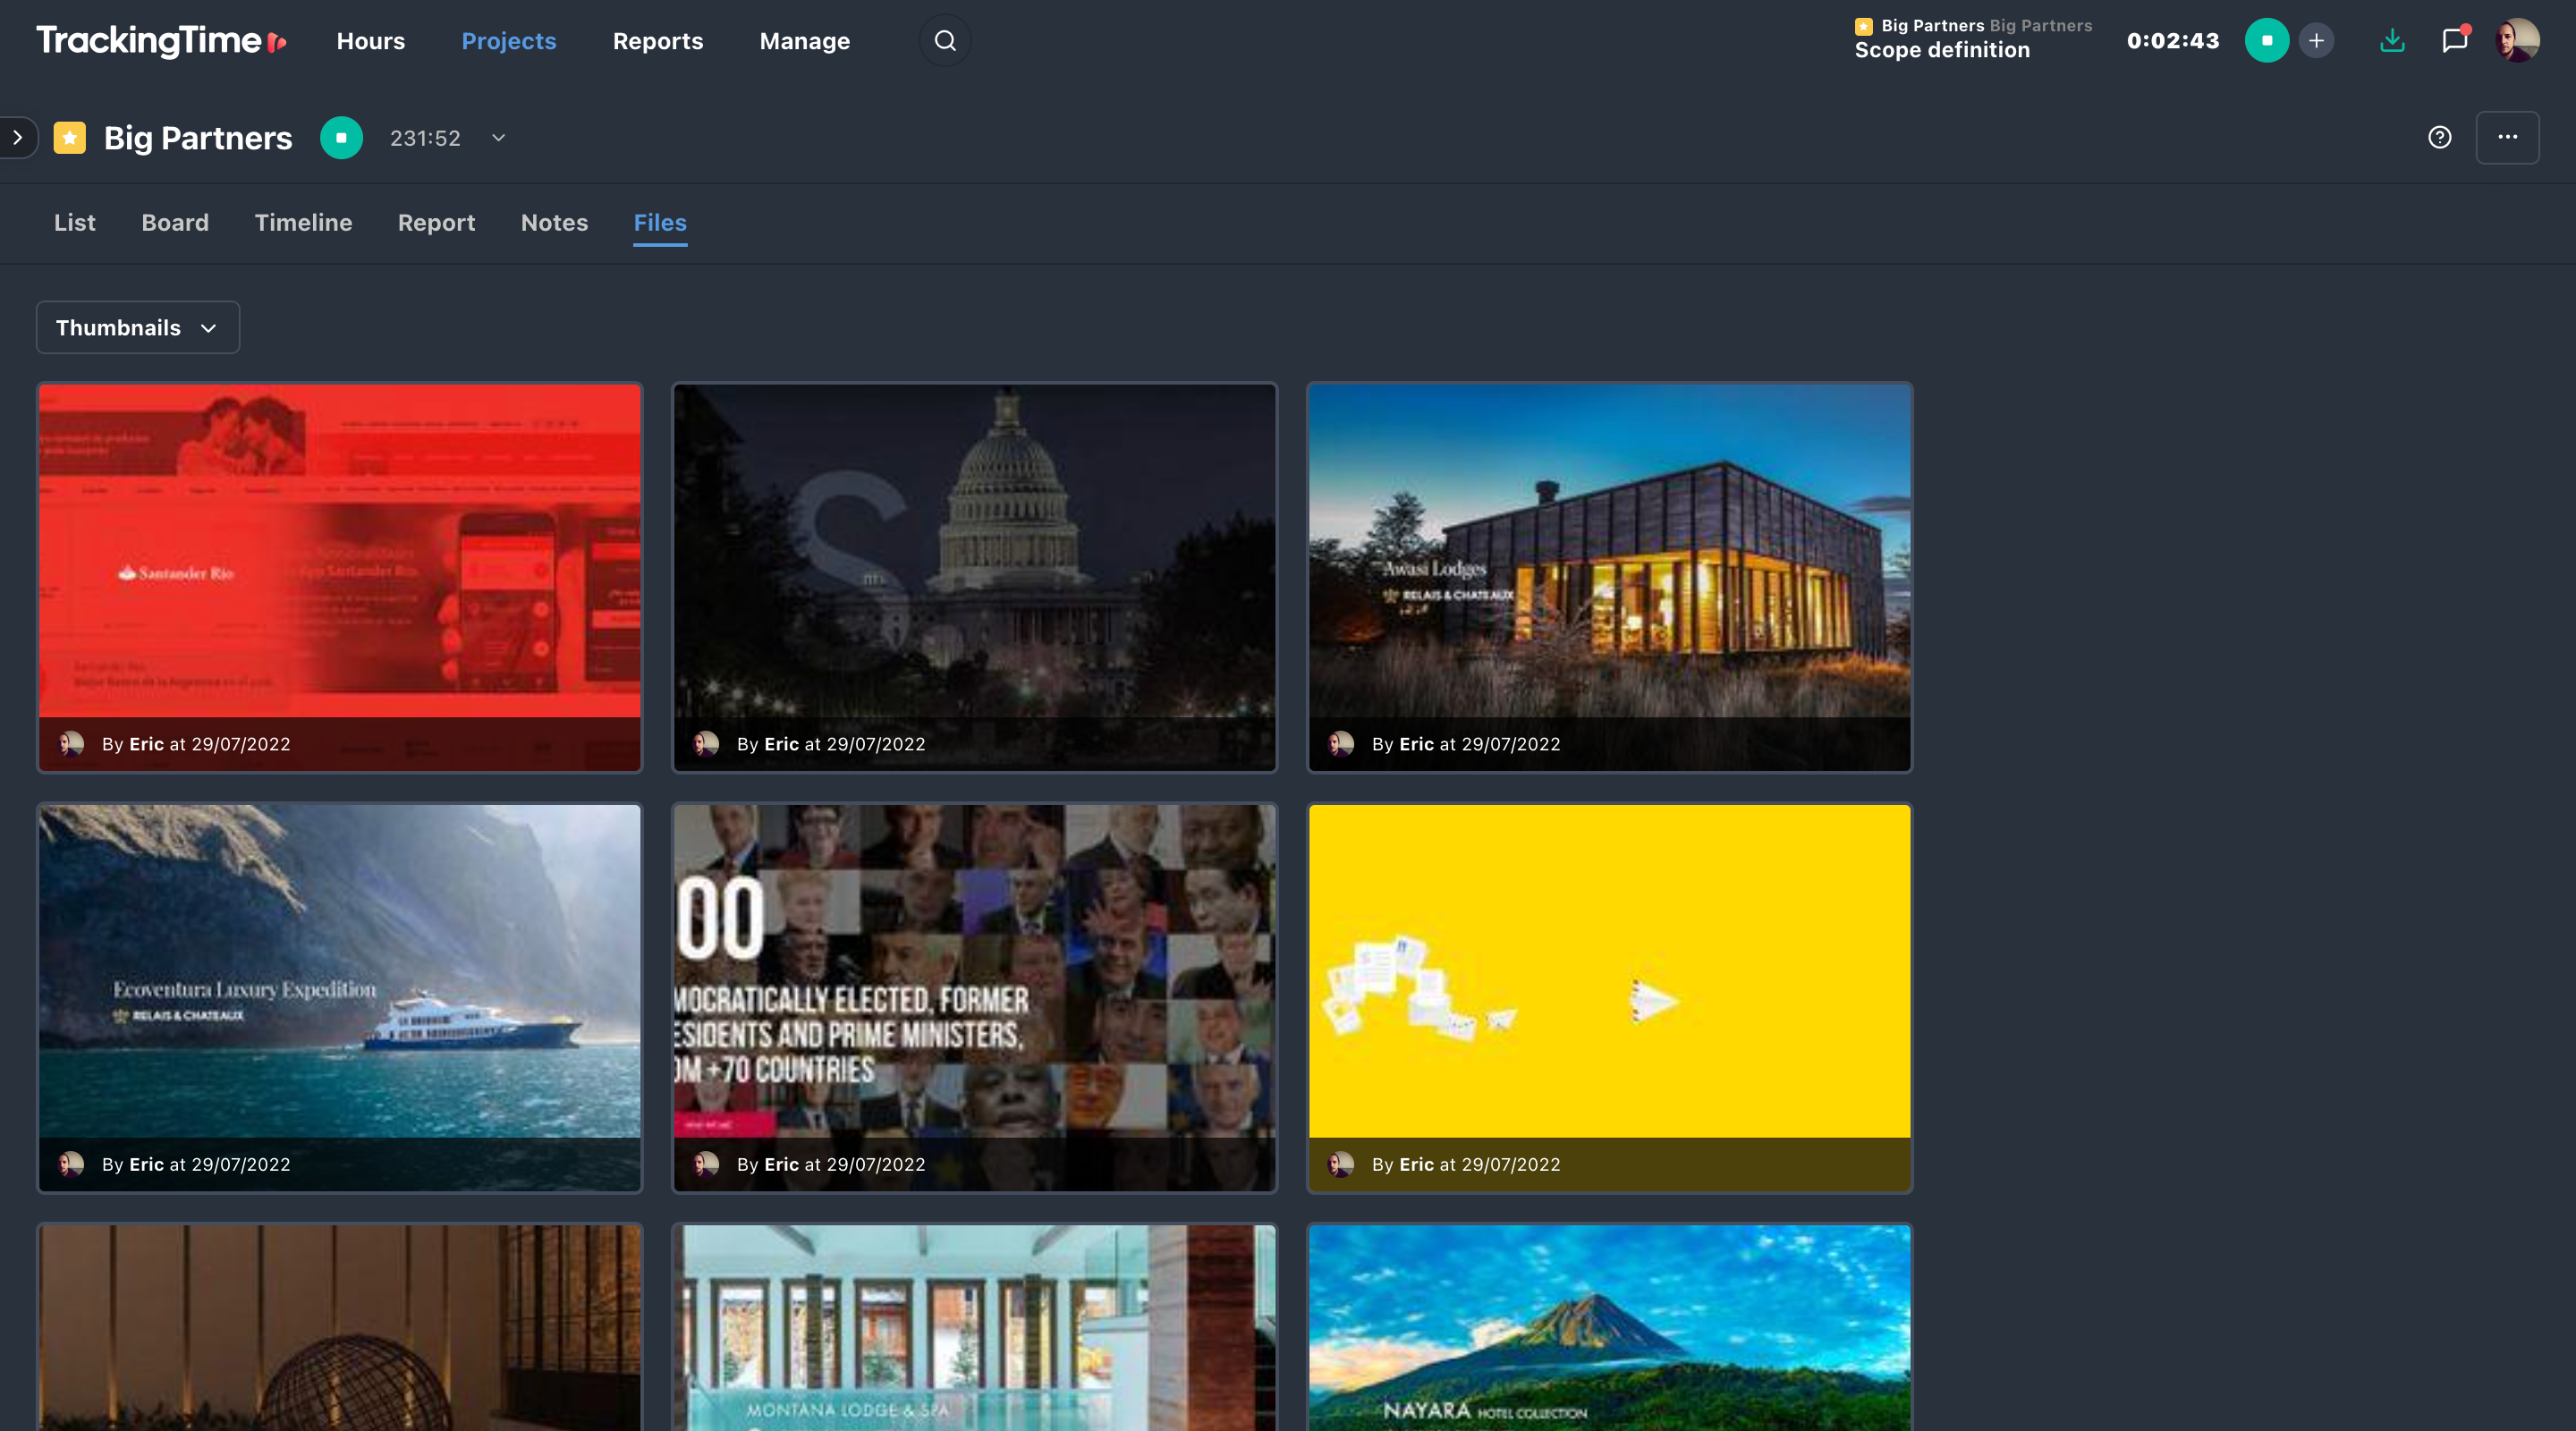This screenshot has height=1431, width=2576.
Task: Open the Scope definition task link
Action: tap(1941, 51)
